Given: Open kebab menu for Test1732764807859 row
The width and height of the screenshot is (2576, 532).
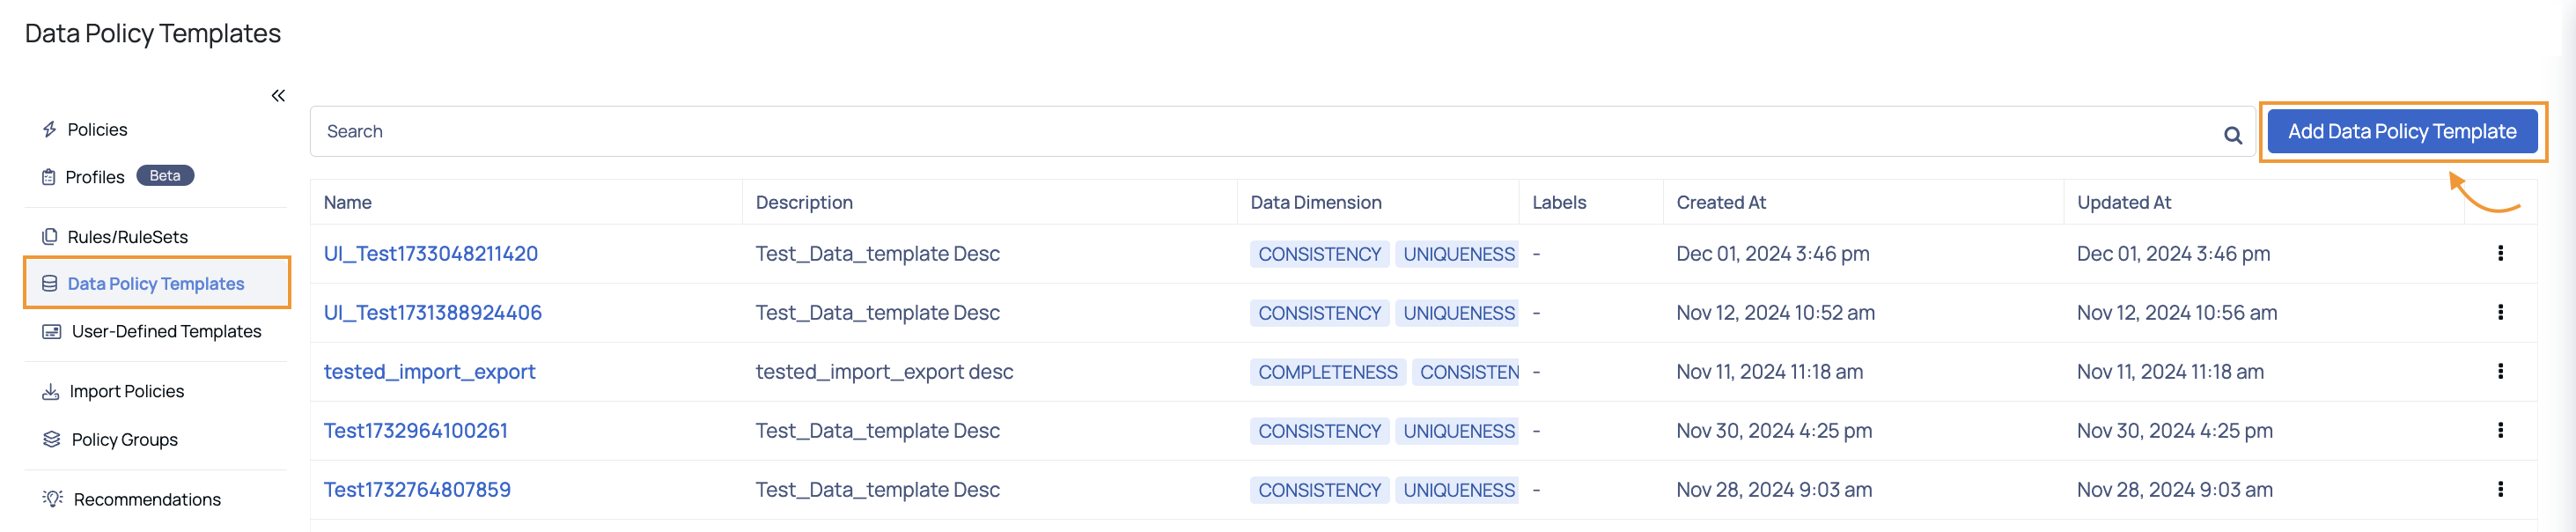Looking at the screenshot, I should [x=2500, y=489].
